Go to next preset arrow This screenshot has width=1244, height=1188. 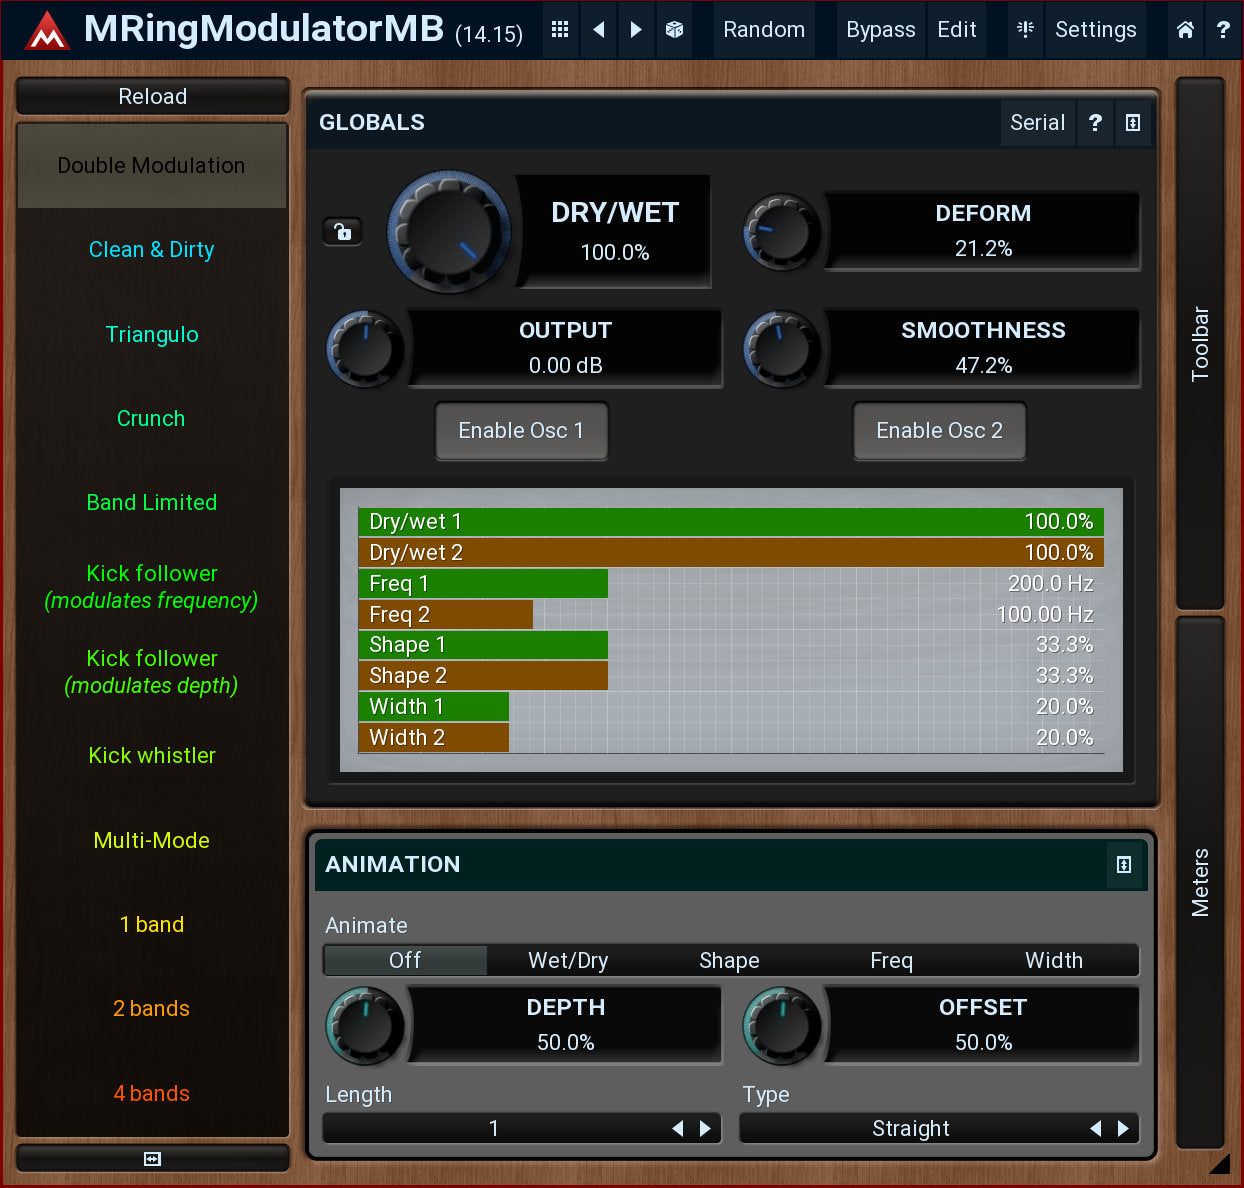(x=636, y=30)
